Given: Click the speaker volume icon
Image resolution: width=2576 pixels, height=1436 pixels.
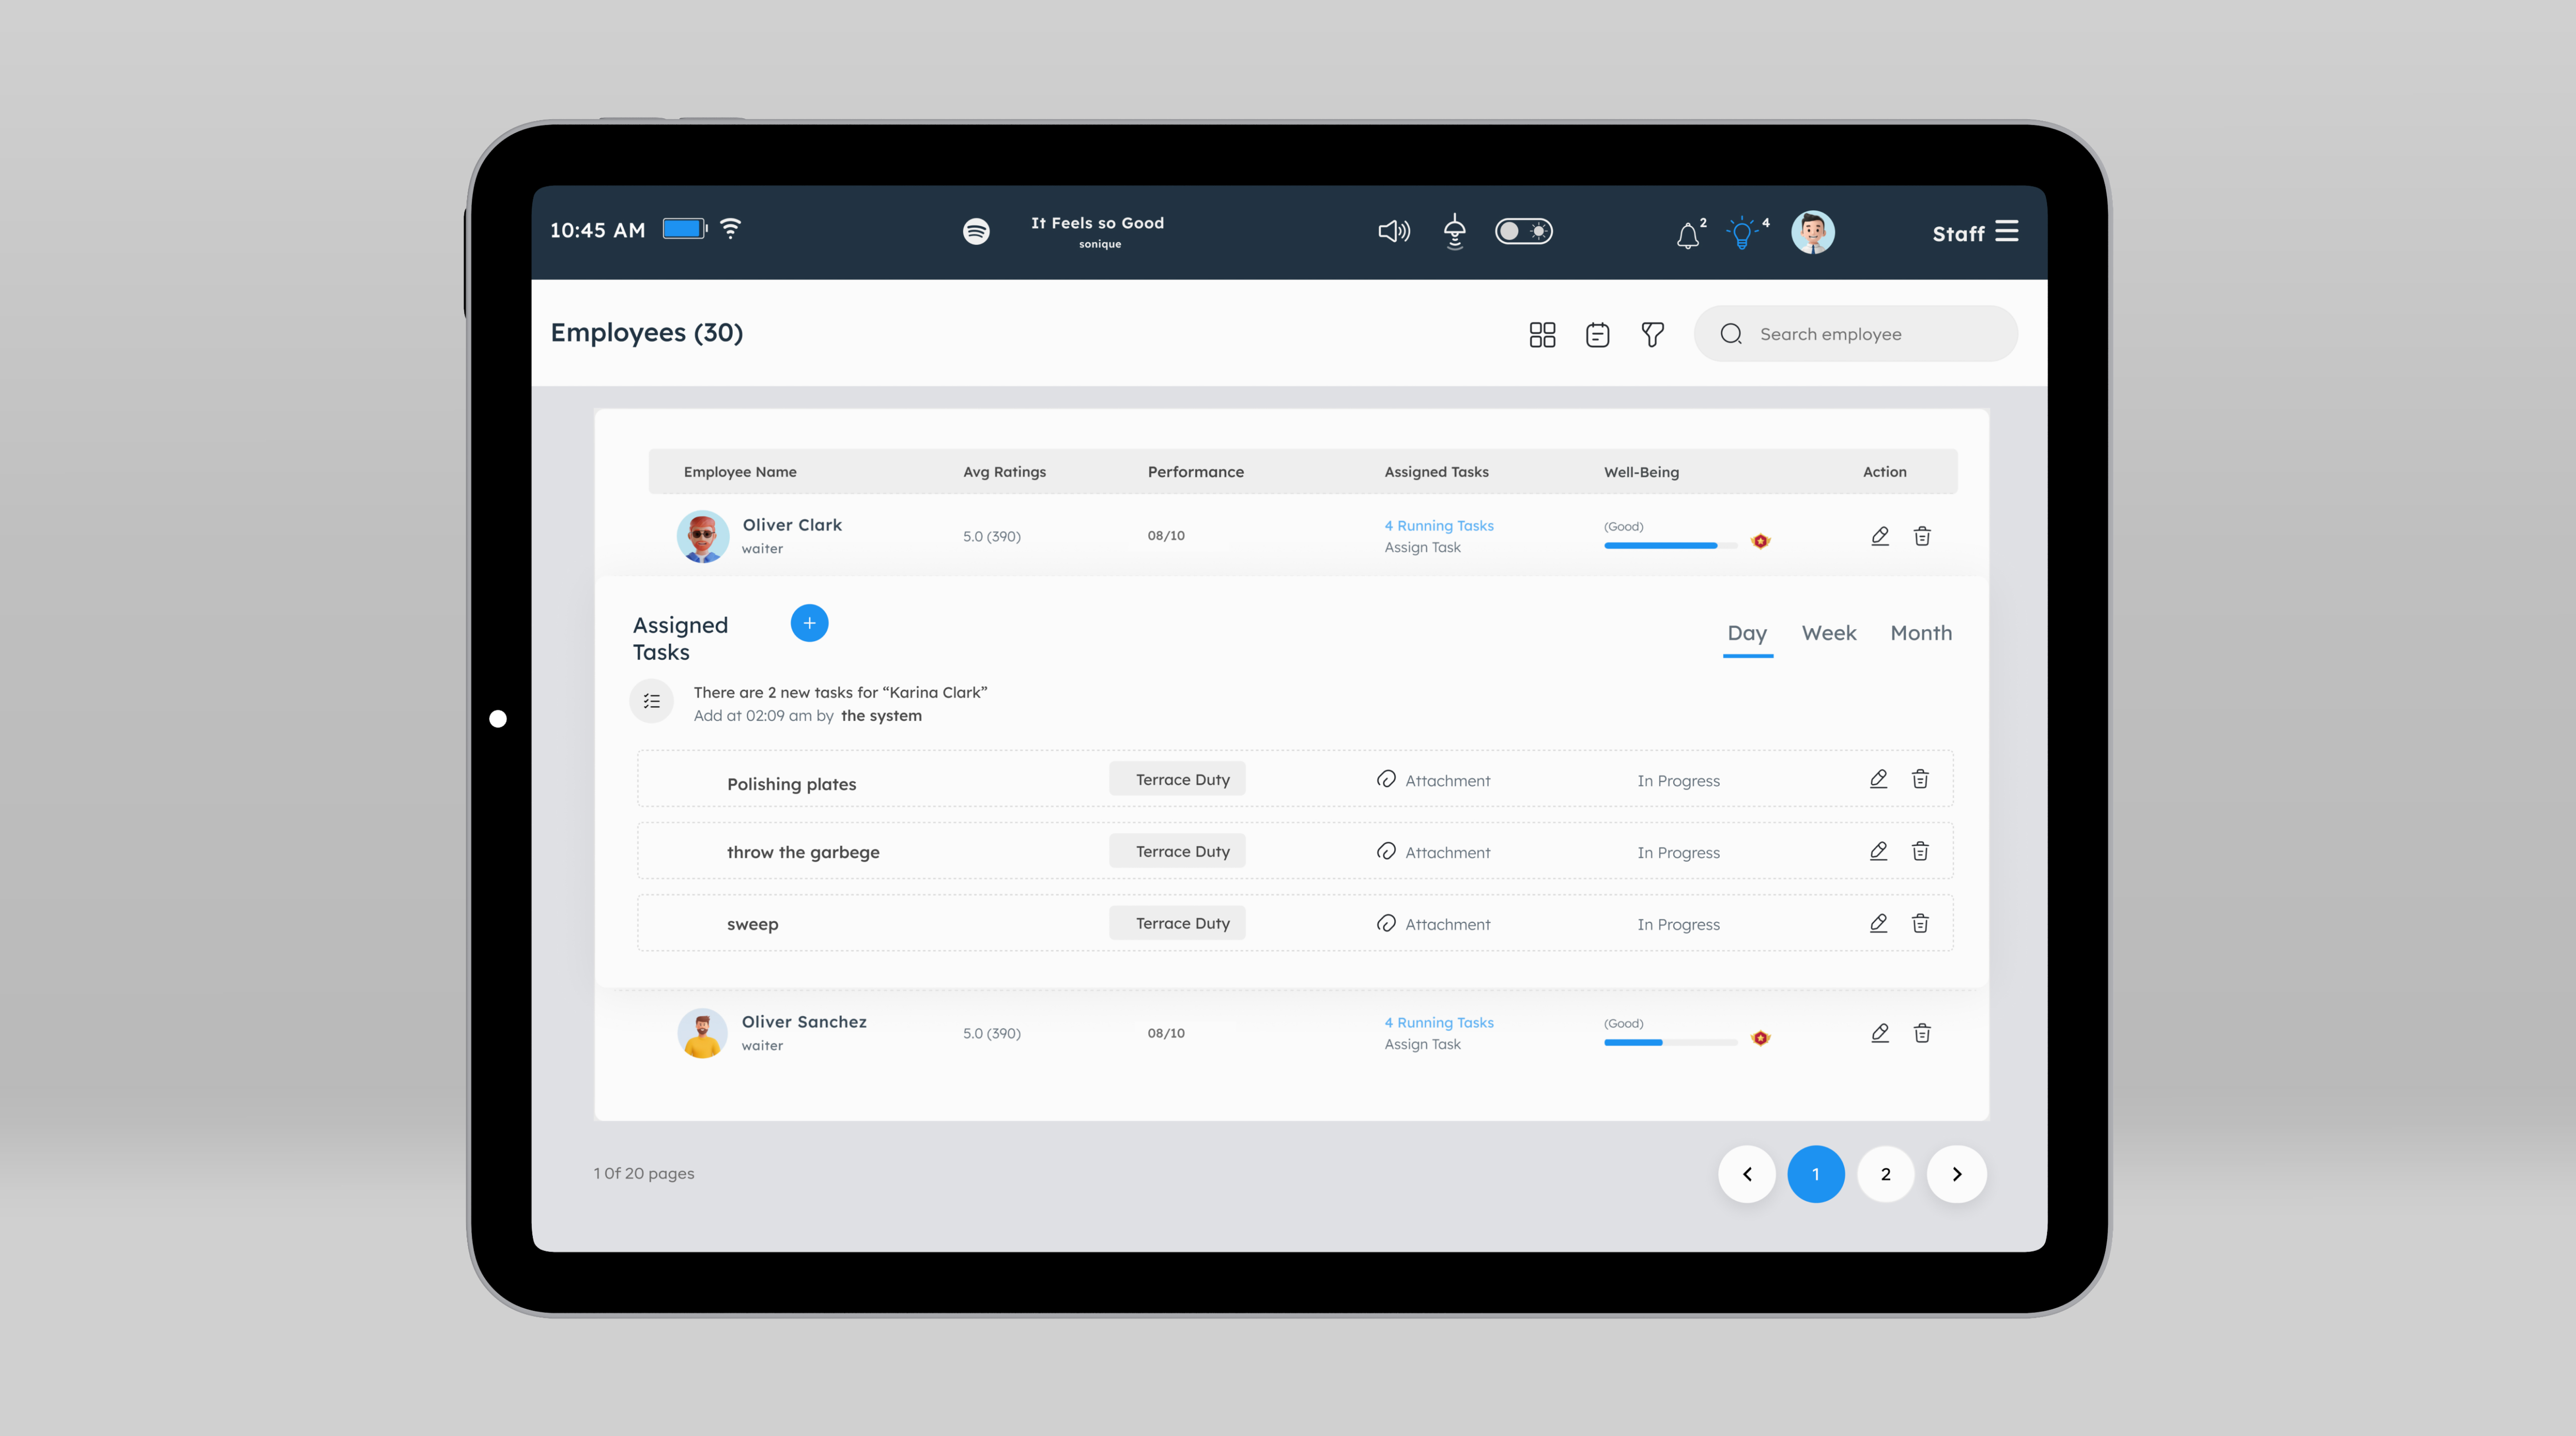Looking at the screenshot, I should point(1393,232).
